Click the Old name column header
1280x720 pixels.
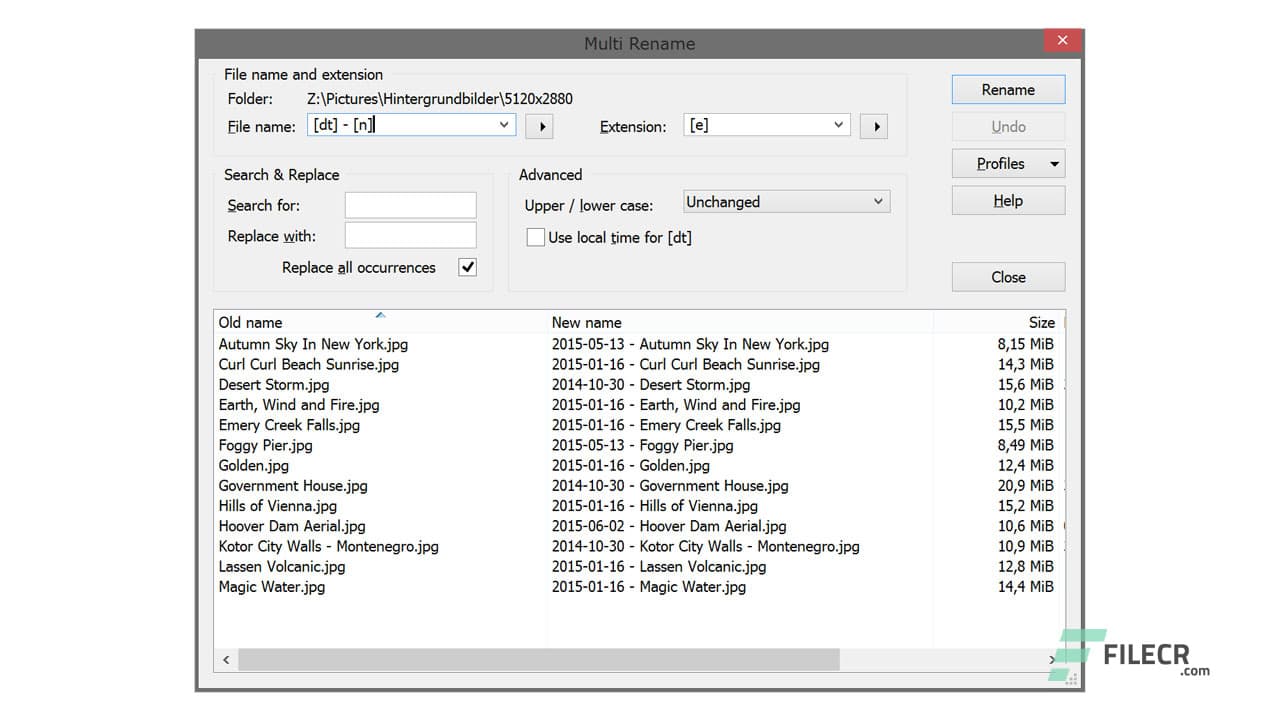pos(249,322)
